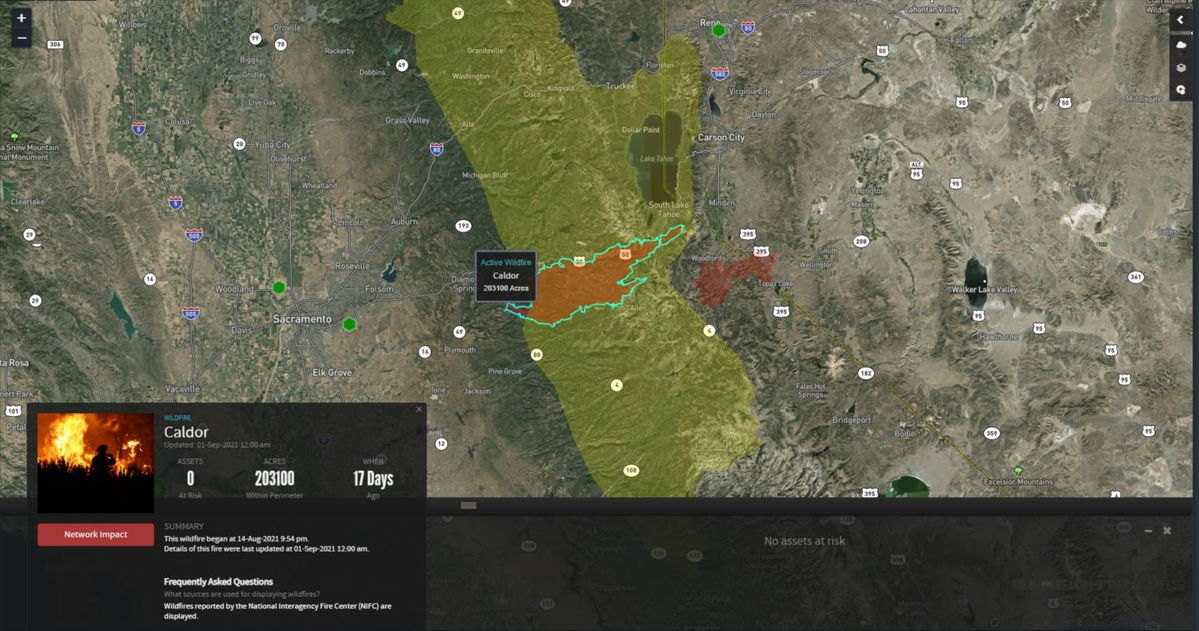Zoom in the map with the plus button
The image size is (1199, 631).
[x=21, y=18]
